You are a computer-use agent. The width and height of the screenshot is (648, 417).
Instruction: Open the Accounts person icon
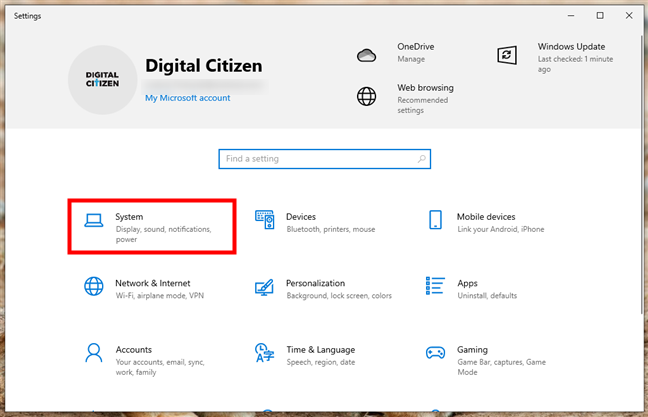94,353
